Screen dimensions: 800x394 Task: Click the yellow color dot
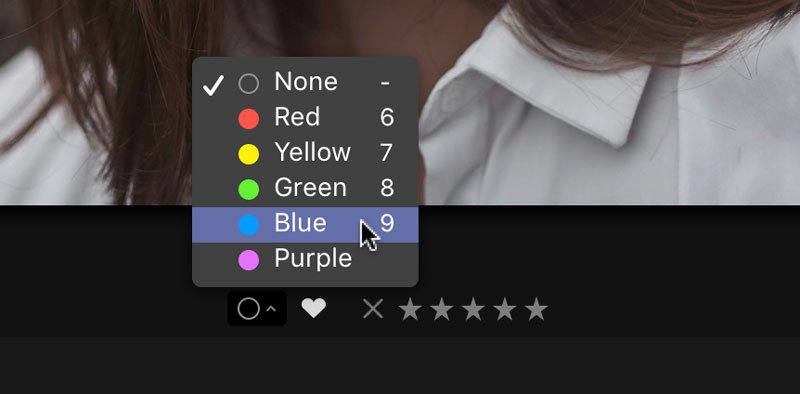point(248,154)
